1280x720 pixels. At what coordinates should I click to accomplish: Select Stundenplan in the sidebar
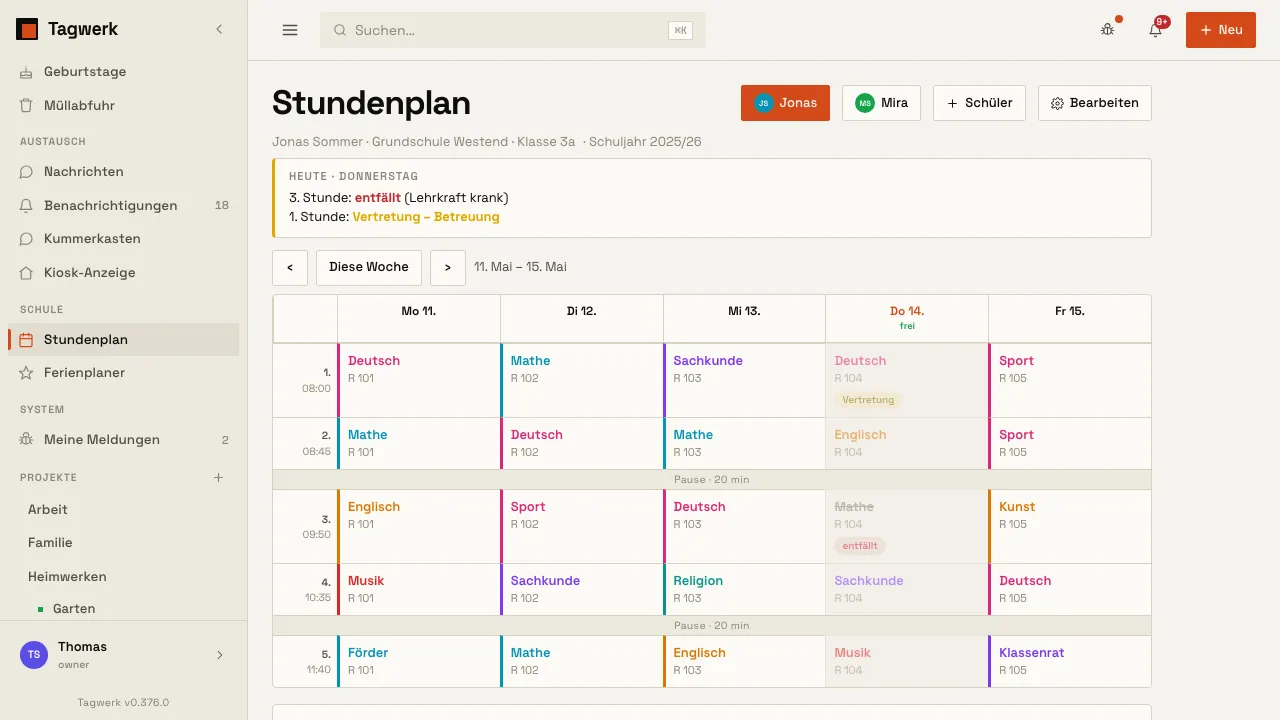click(x=124, y=340)
